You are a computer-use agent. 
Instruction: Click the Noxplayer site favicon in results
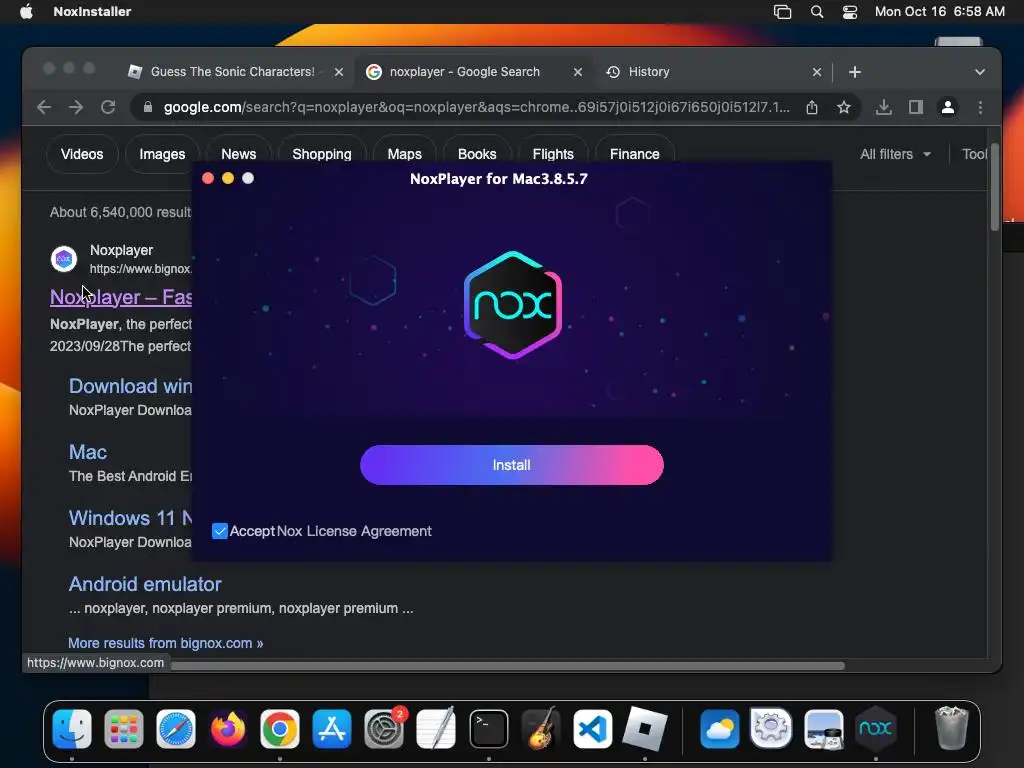click(x=64, y=259)
